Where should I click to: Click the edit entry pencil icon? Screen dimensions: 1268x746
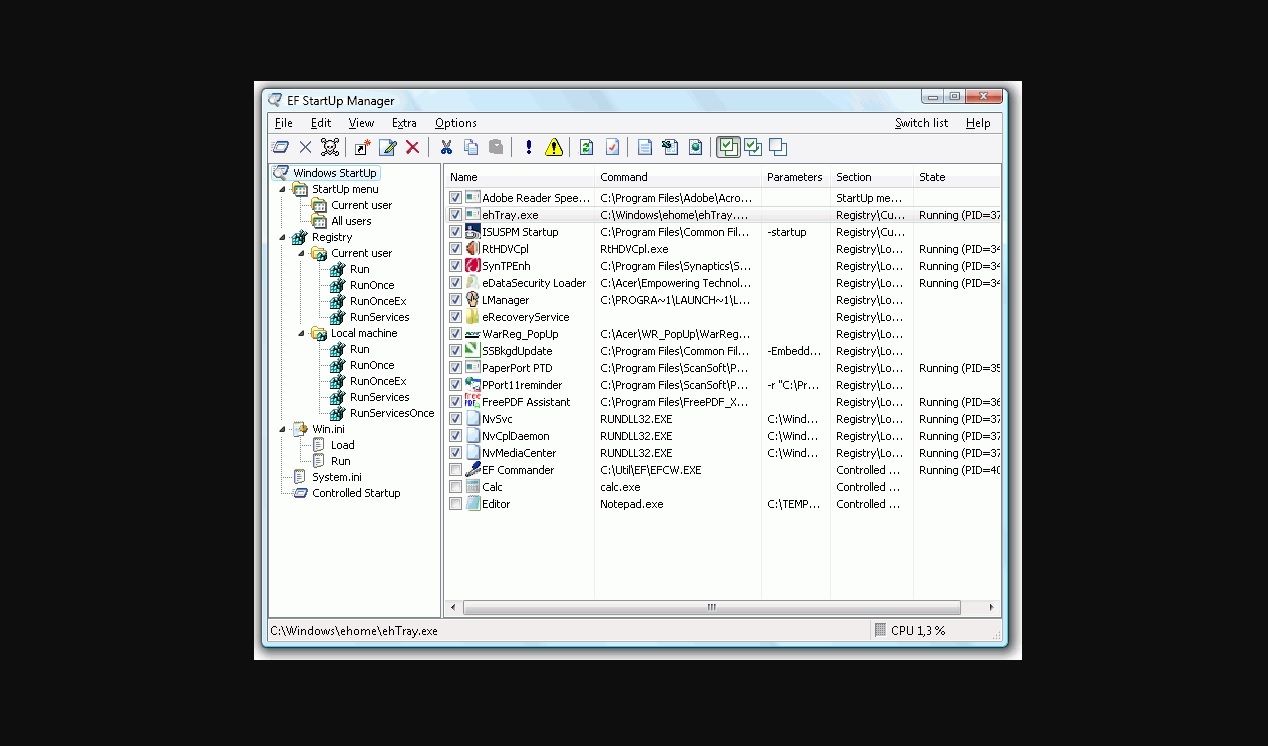[388, 148]
